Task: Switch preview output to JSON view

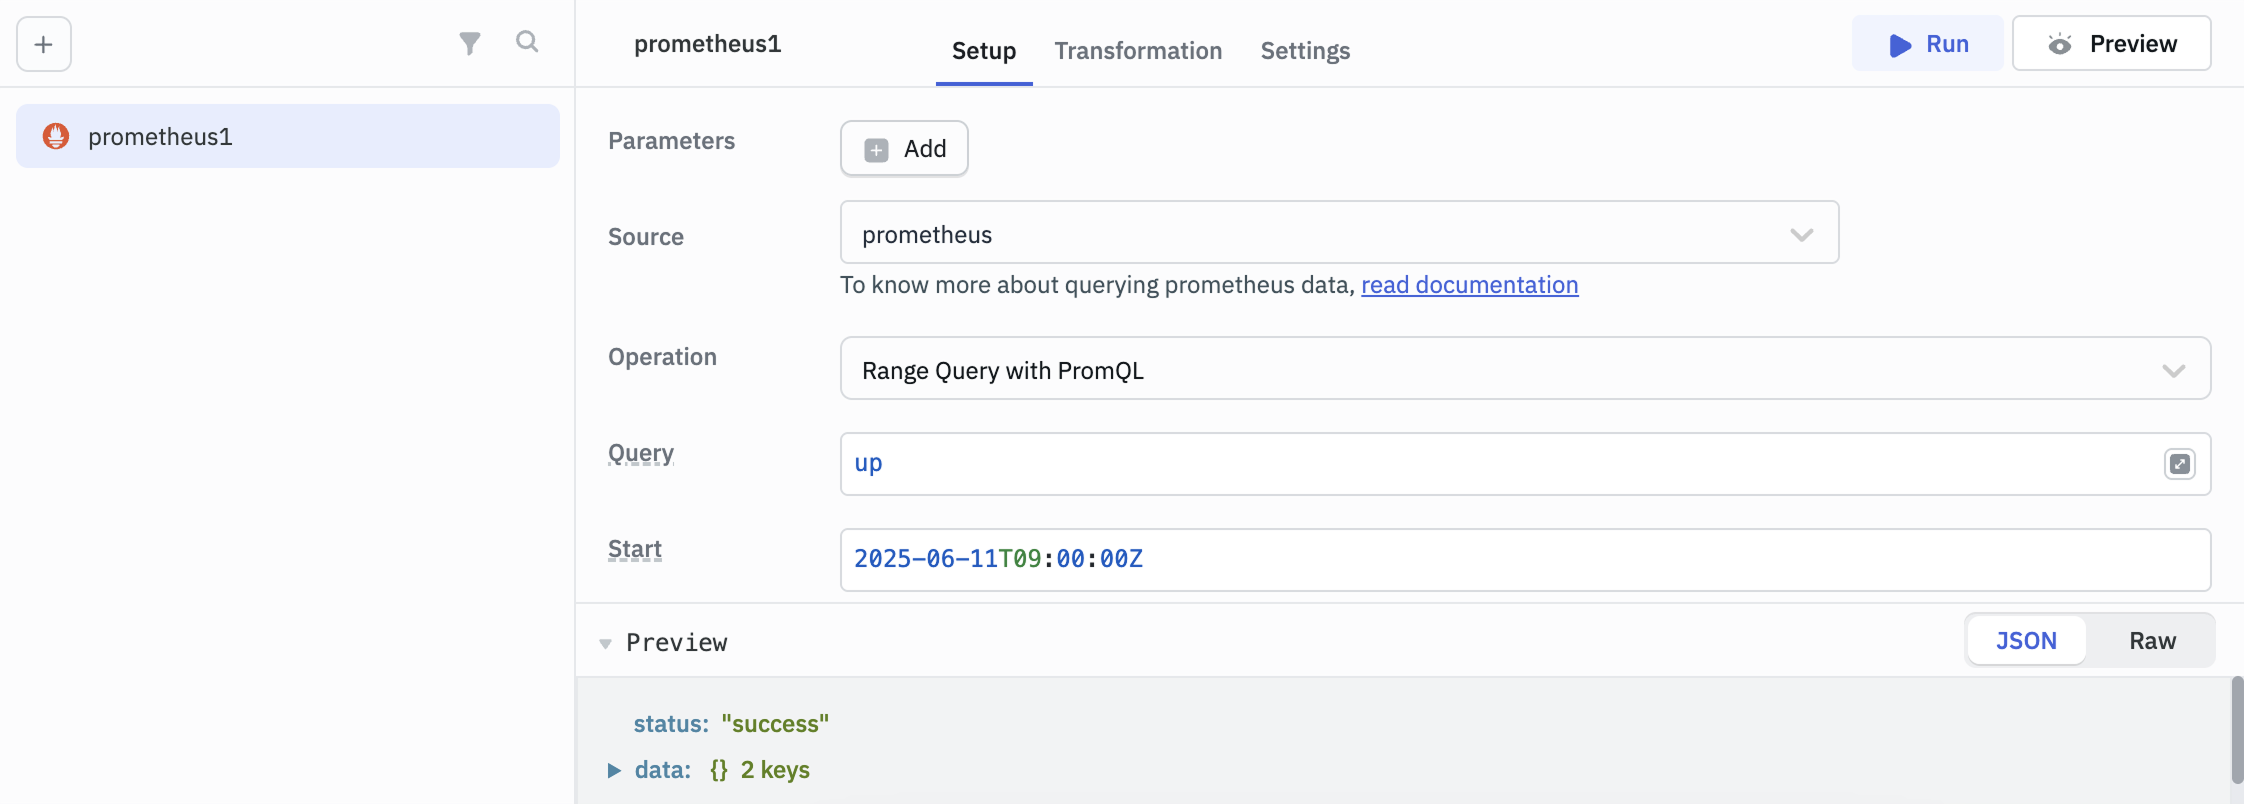Action: [2025, 640]
